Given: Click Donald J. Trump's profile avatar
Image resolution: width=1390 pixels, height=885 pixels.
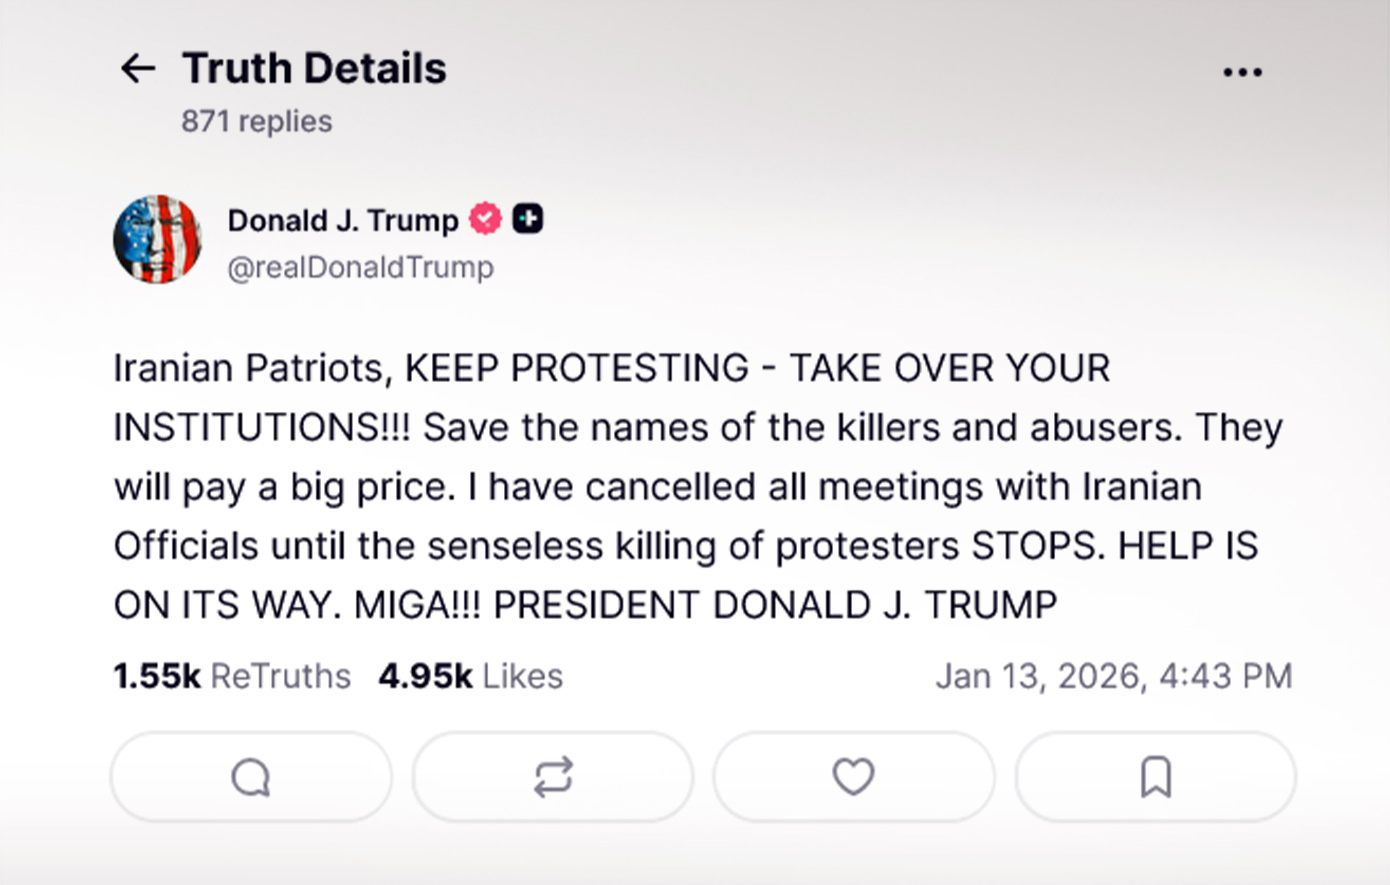Looking at the screenshot, I should [157, 240].
